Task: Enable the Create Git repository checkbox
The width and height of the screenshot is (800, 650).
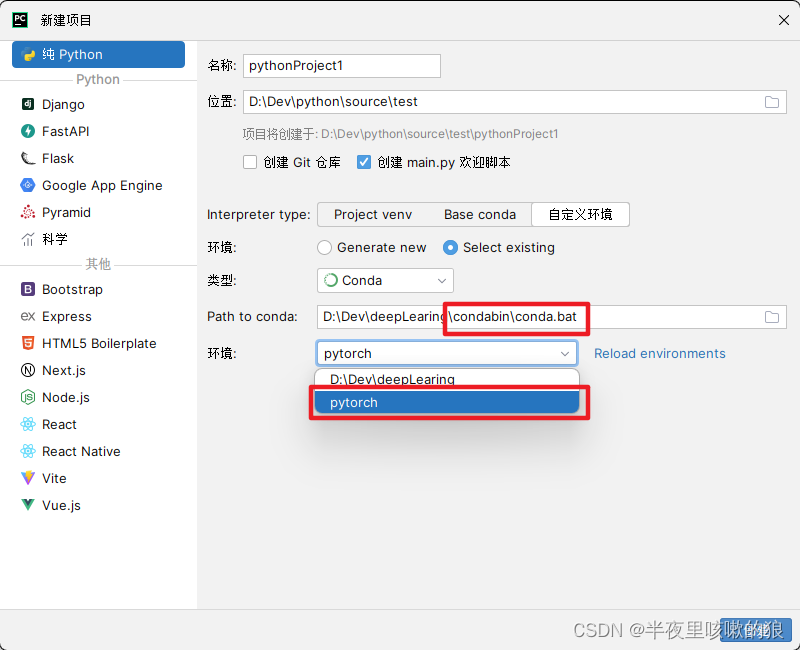Action: point(250,162)
